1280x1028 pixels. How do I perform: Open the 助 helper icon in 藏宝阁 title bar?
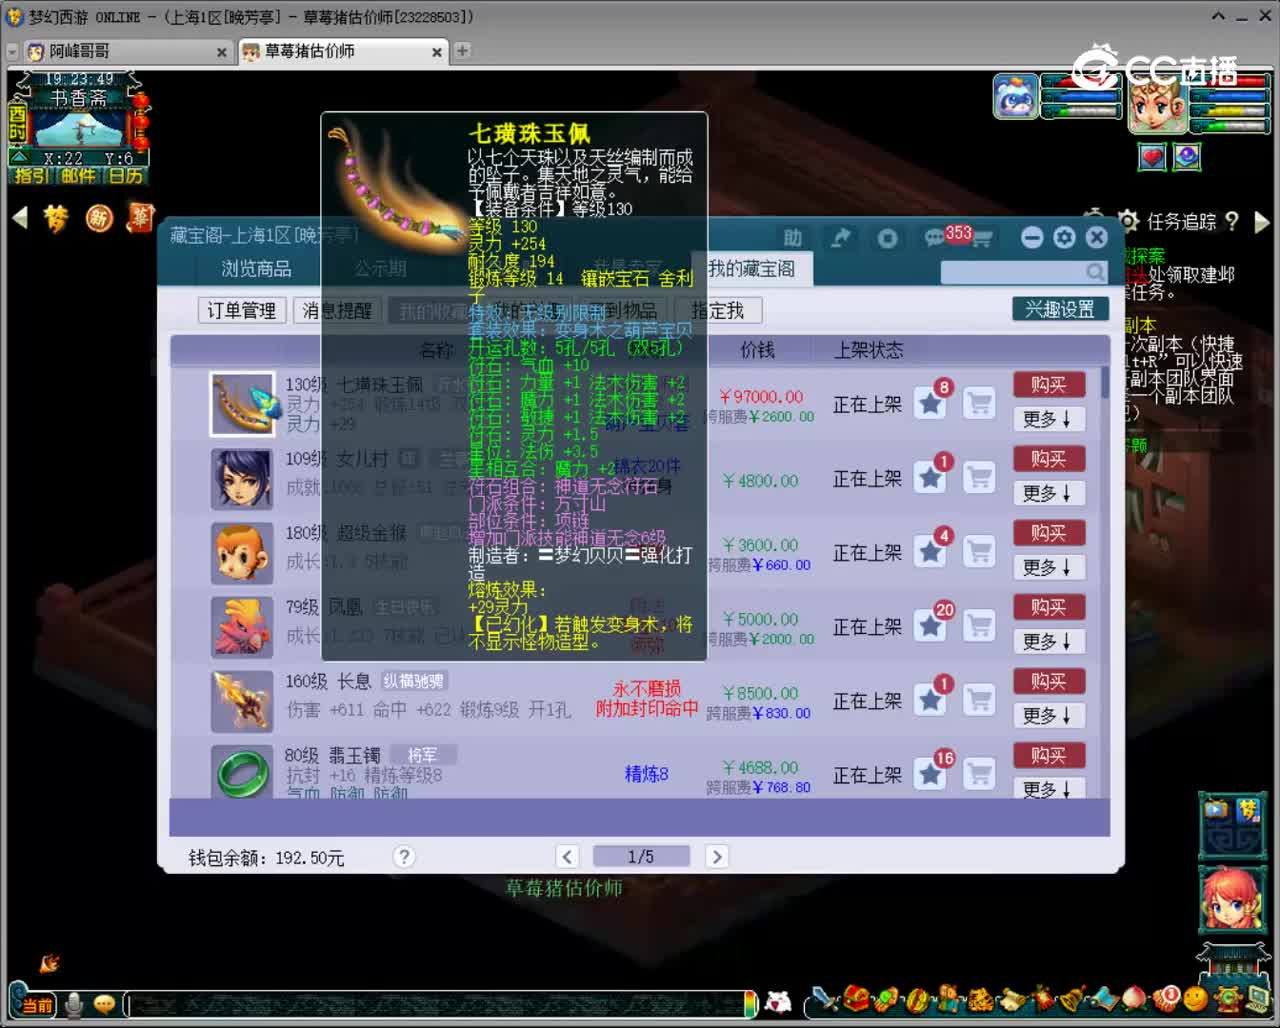click(x=793, y=237)
